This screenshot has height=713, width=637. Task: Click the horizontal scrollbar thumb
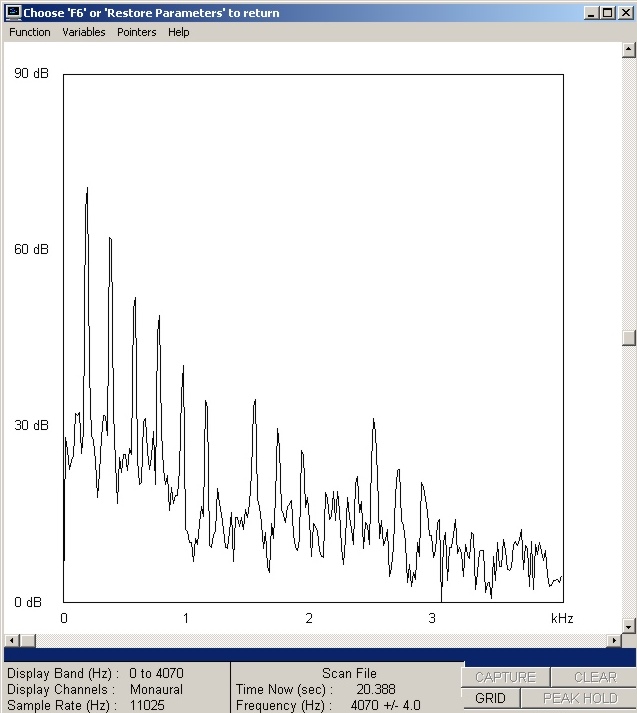click(x=28, y=641)
